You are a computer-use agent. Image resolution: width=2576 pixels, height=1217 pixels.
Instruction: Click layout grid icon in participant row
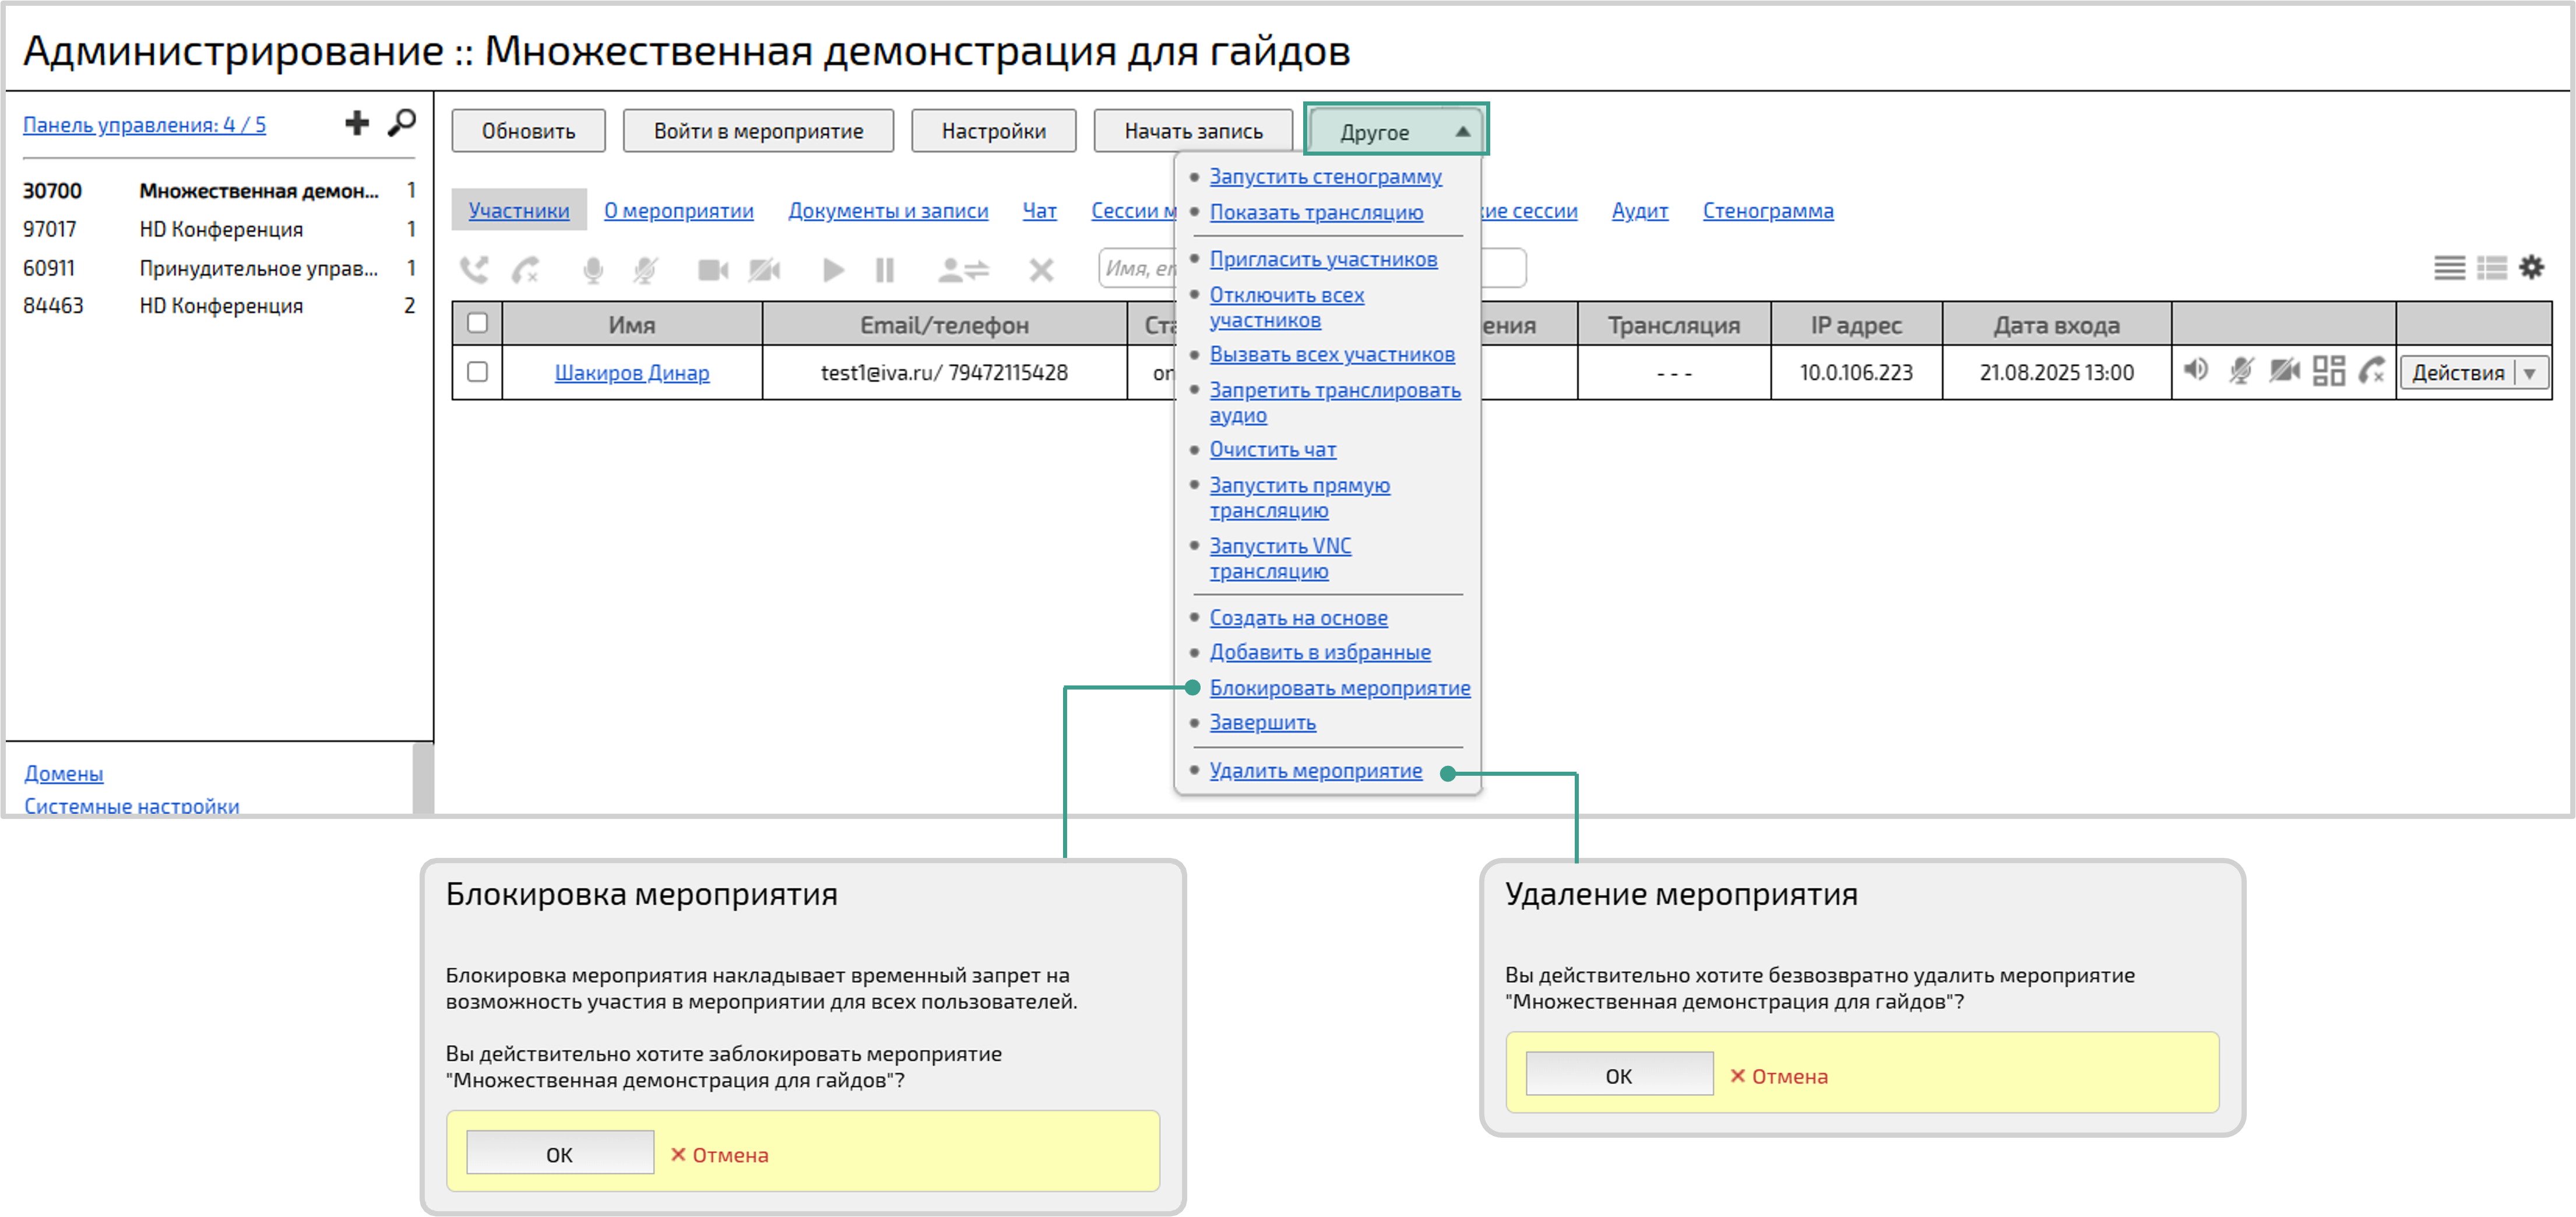click(2328, 371)
